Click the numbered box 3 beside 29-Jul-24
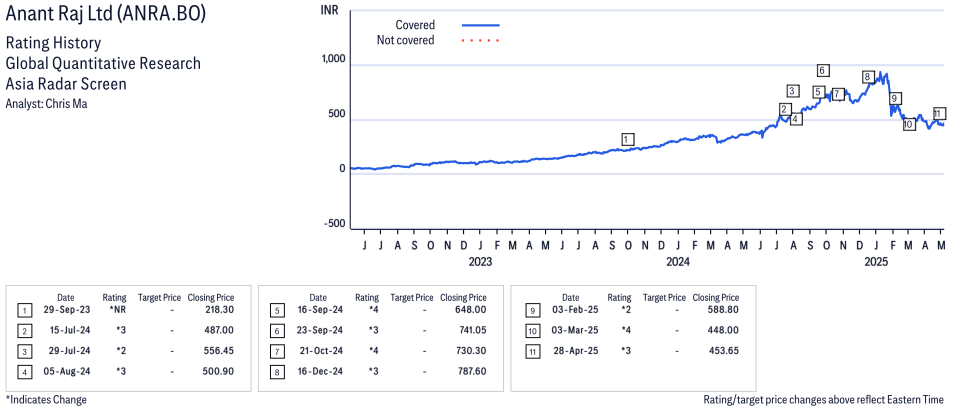Viewport: 955px width, 407px height. tap(24, 352)
